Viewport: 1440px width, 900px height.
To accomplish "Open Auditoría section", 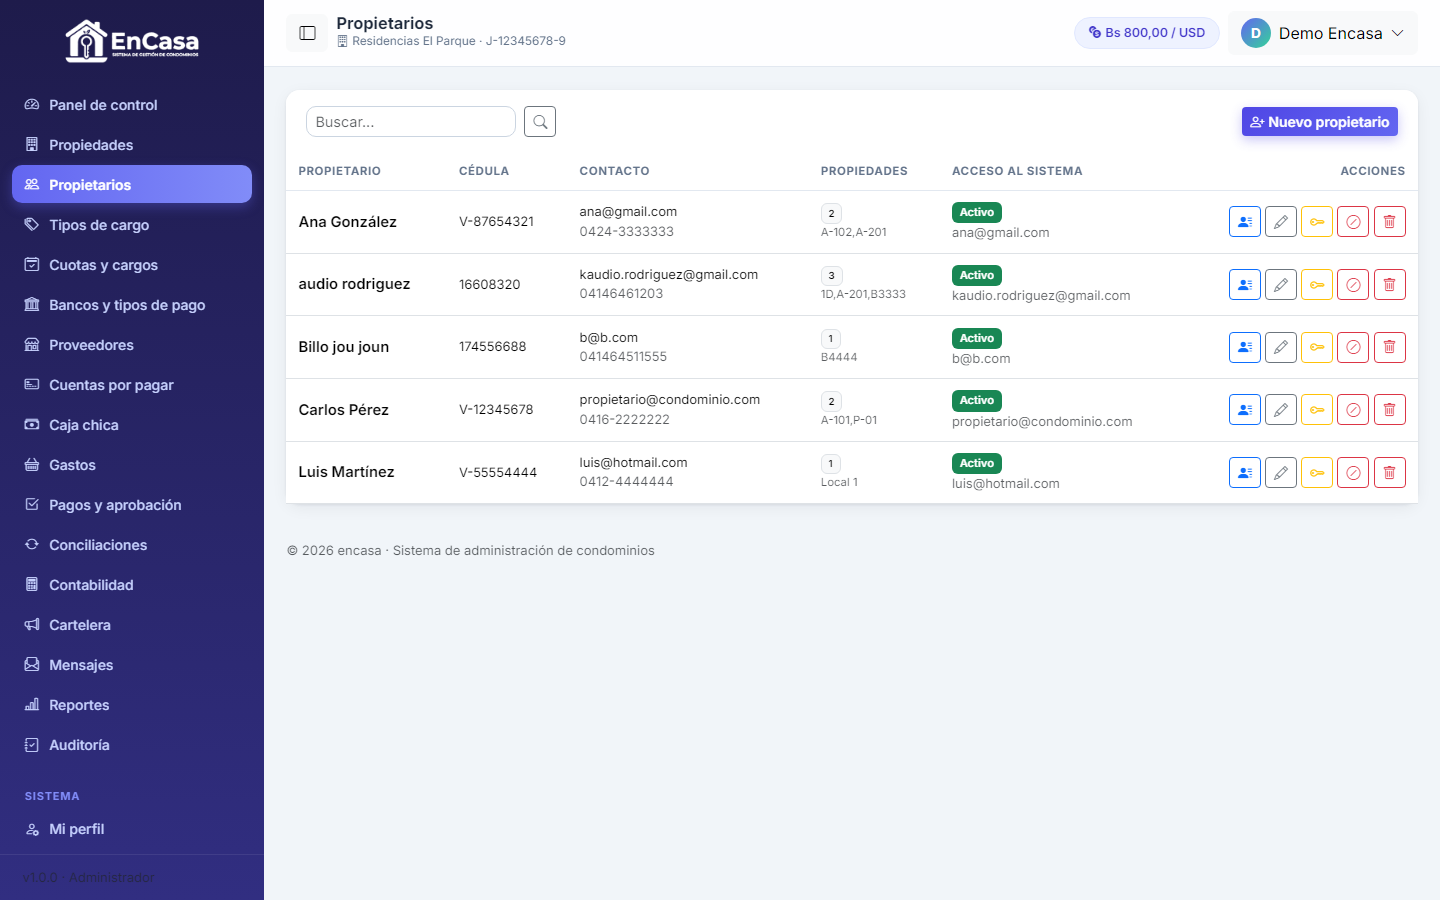I will coord(132,745).
